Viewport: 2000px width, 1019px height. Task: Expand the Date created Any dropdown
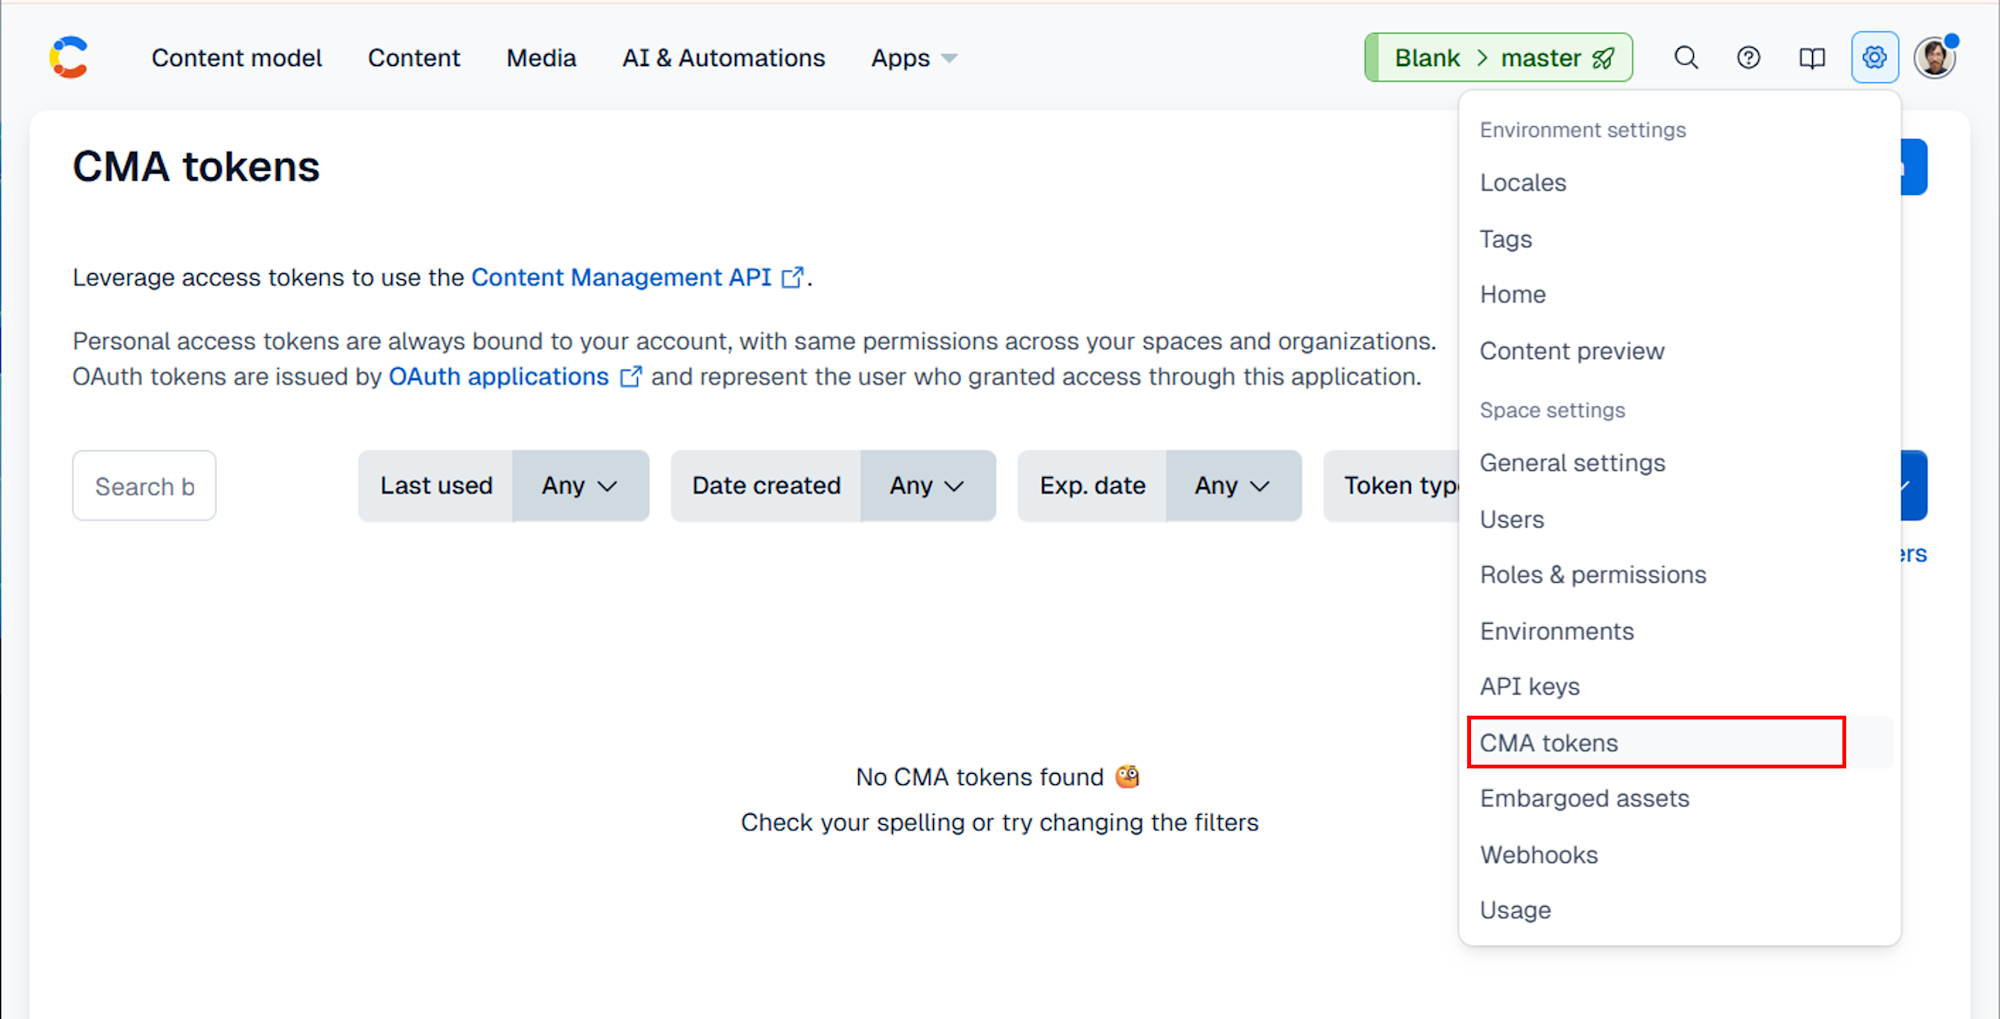(x=927, y=486)
